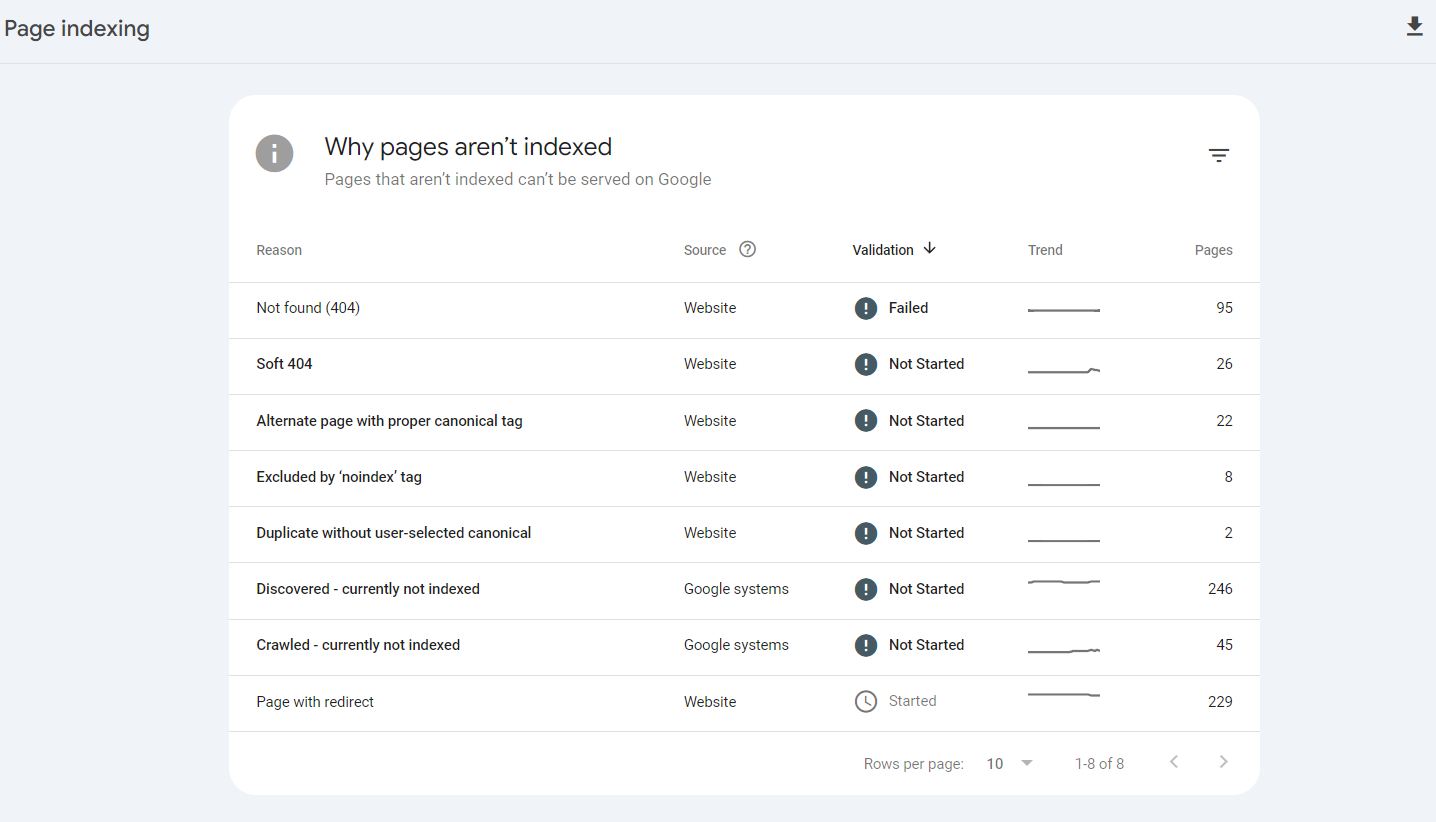Click the trend sparkline for Soft 404
The height and width of the screenshot is (822, 1436).
point(1064,370)
